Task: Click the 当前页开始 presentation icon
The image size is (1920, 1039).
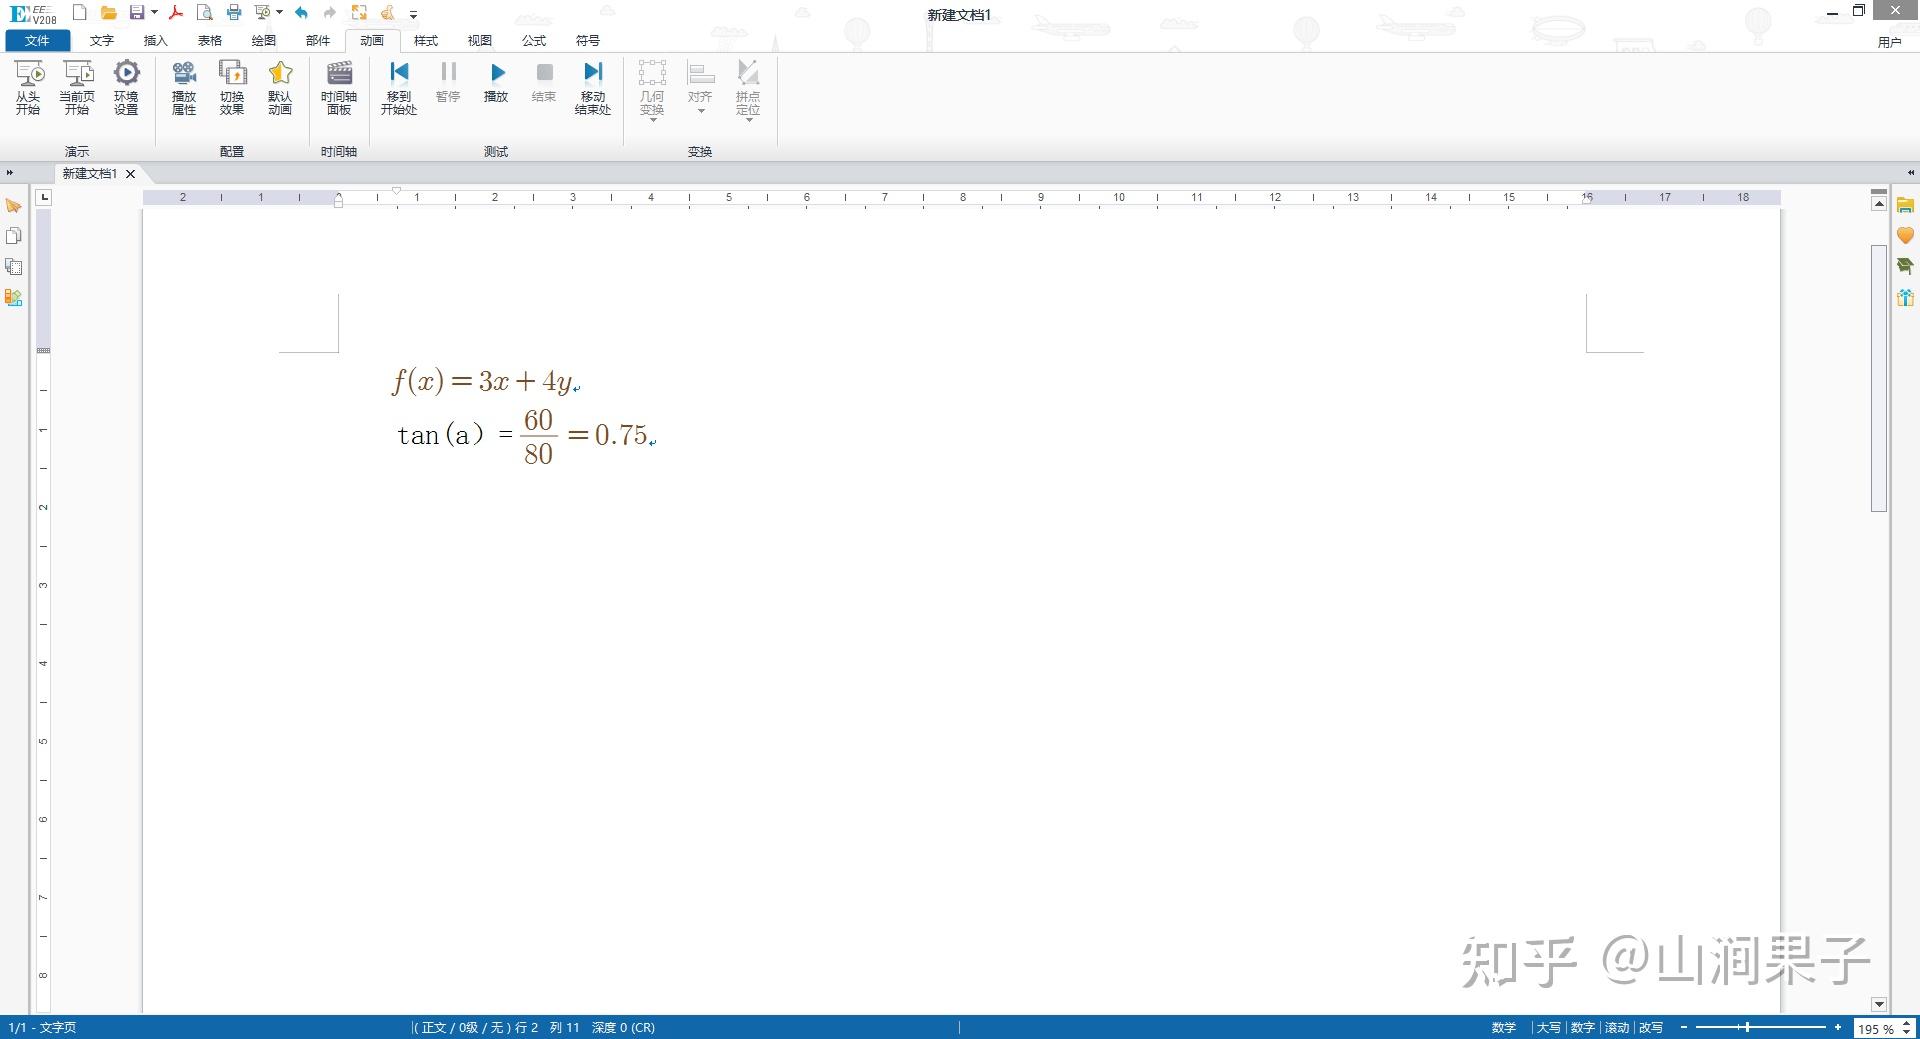Action: [x=77, y=87]
